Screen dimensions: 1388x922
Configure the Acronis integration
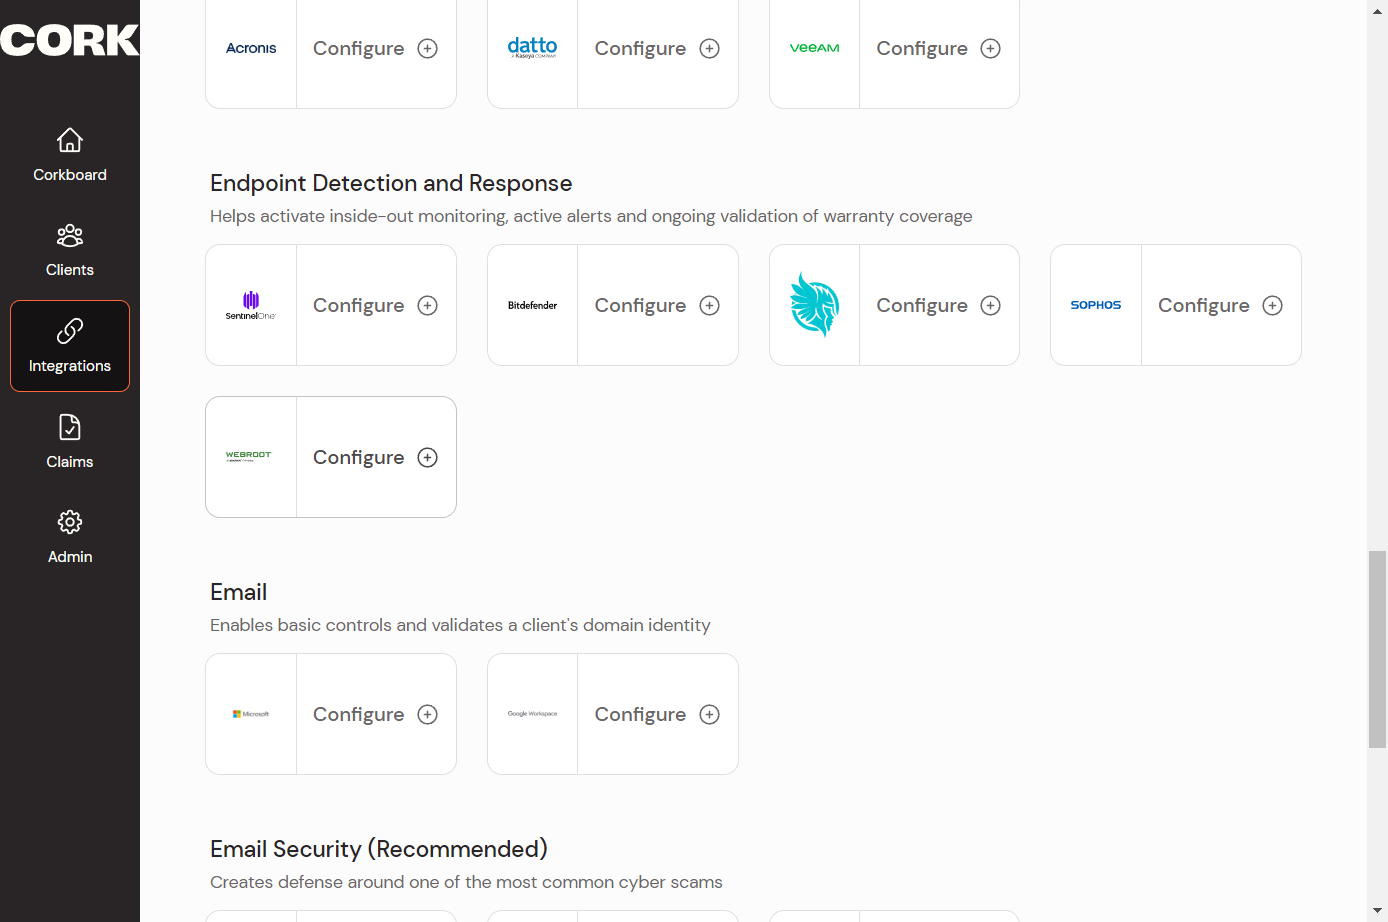coord(376,48)
